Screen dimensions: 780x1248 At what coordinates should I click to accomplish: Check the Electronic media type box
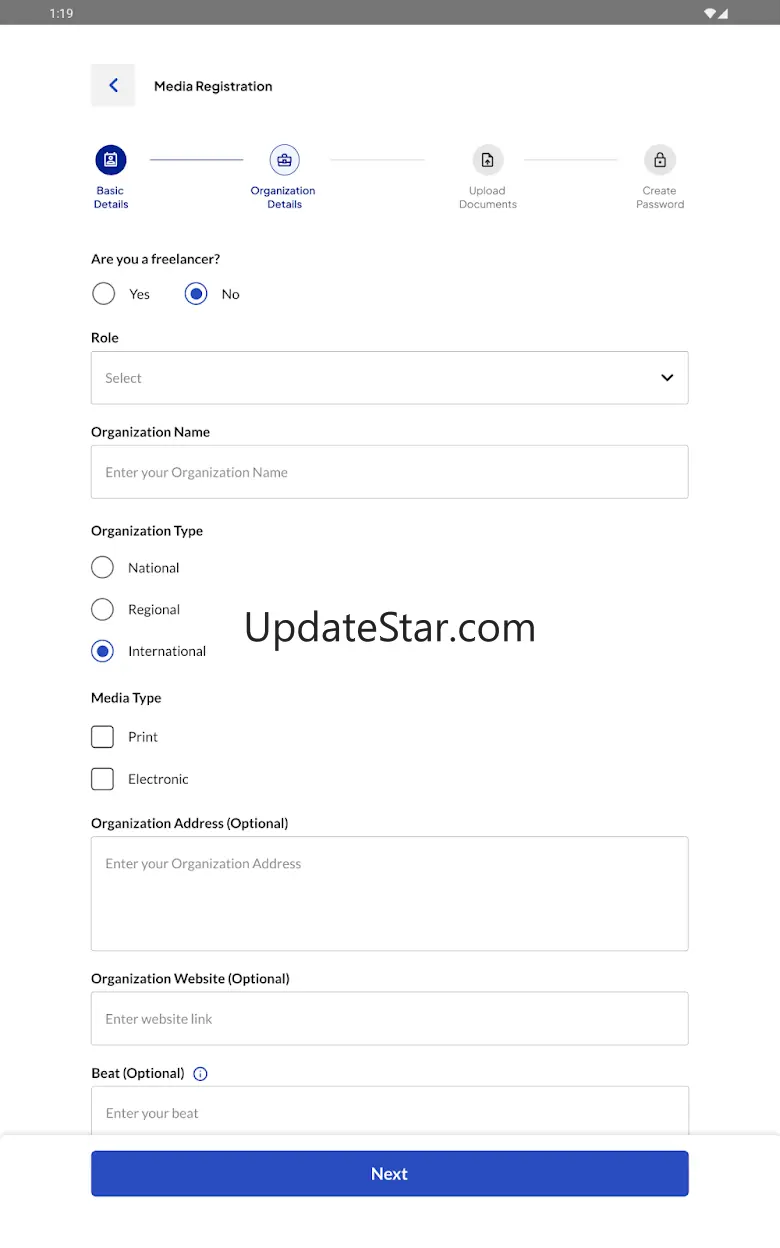pyautogui.click(x=102, y=779)
